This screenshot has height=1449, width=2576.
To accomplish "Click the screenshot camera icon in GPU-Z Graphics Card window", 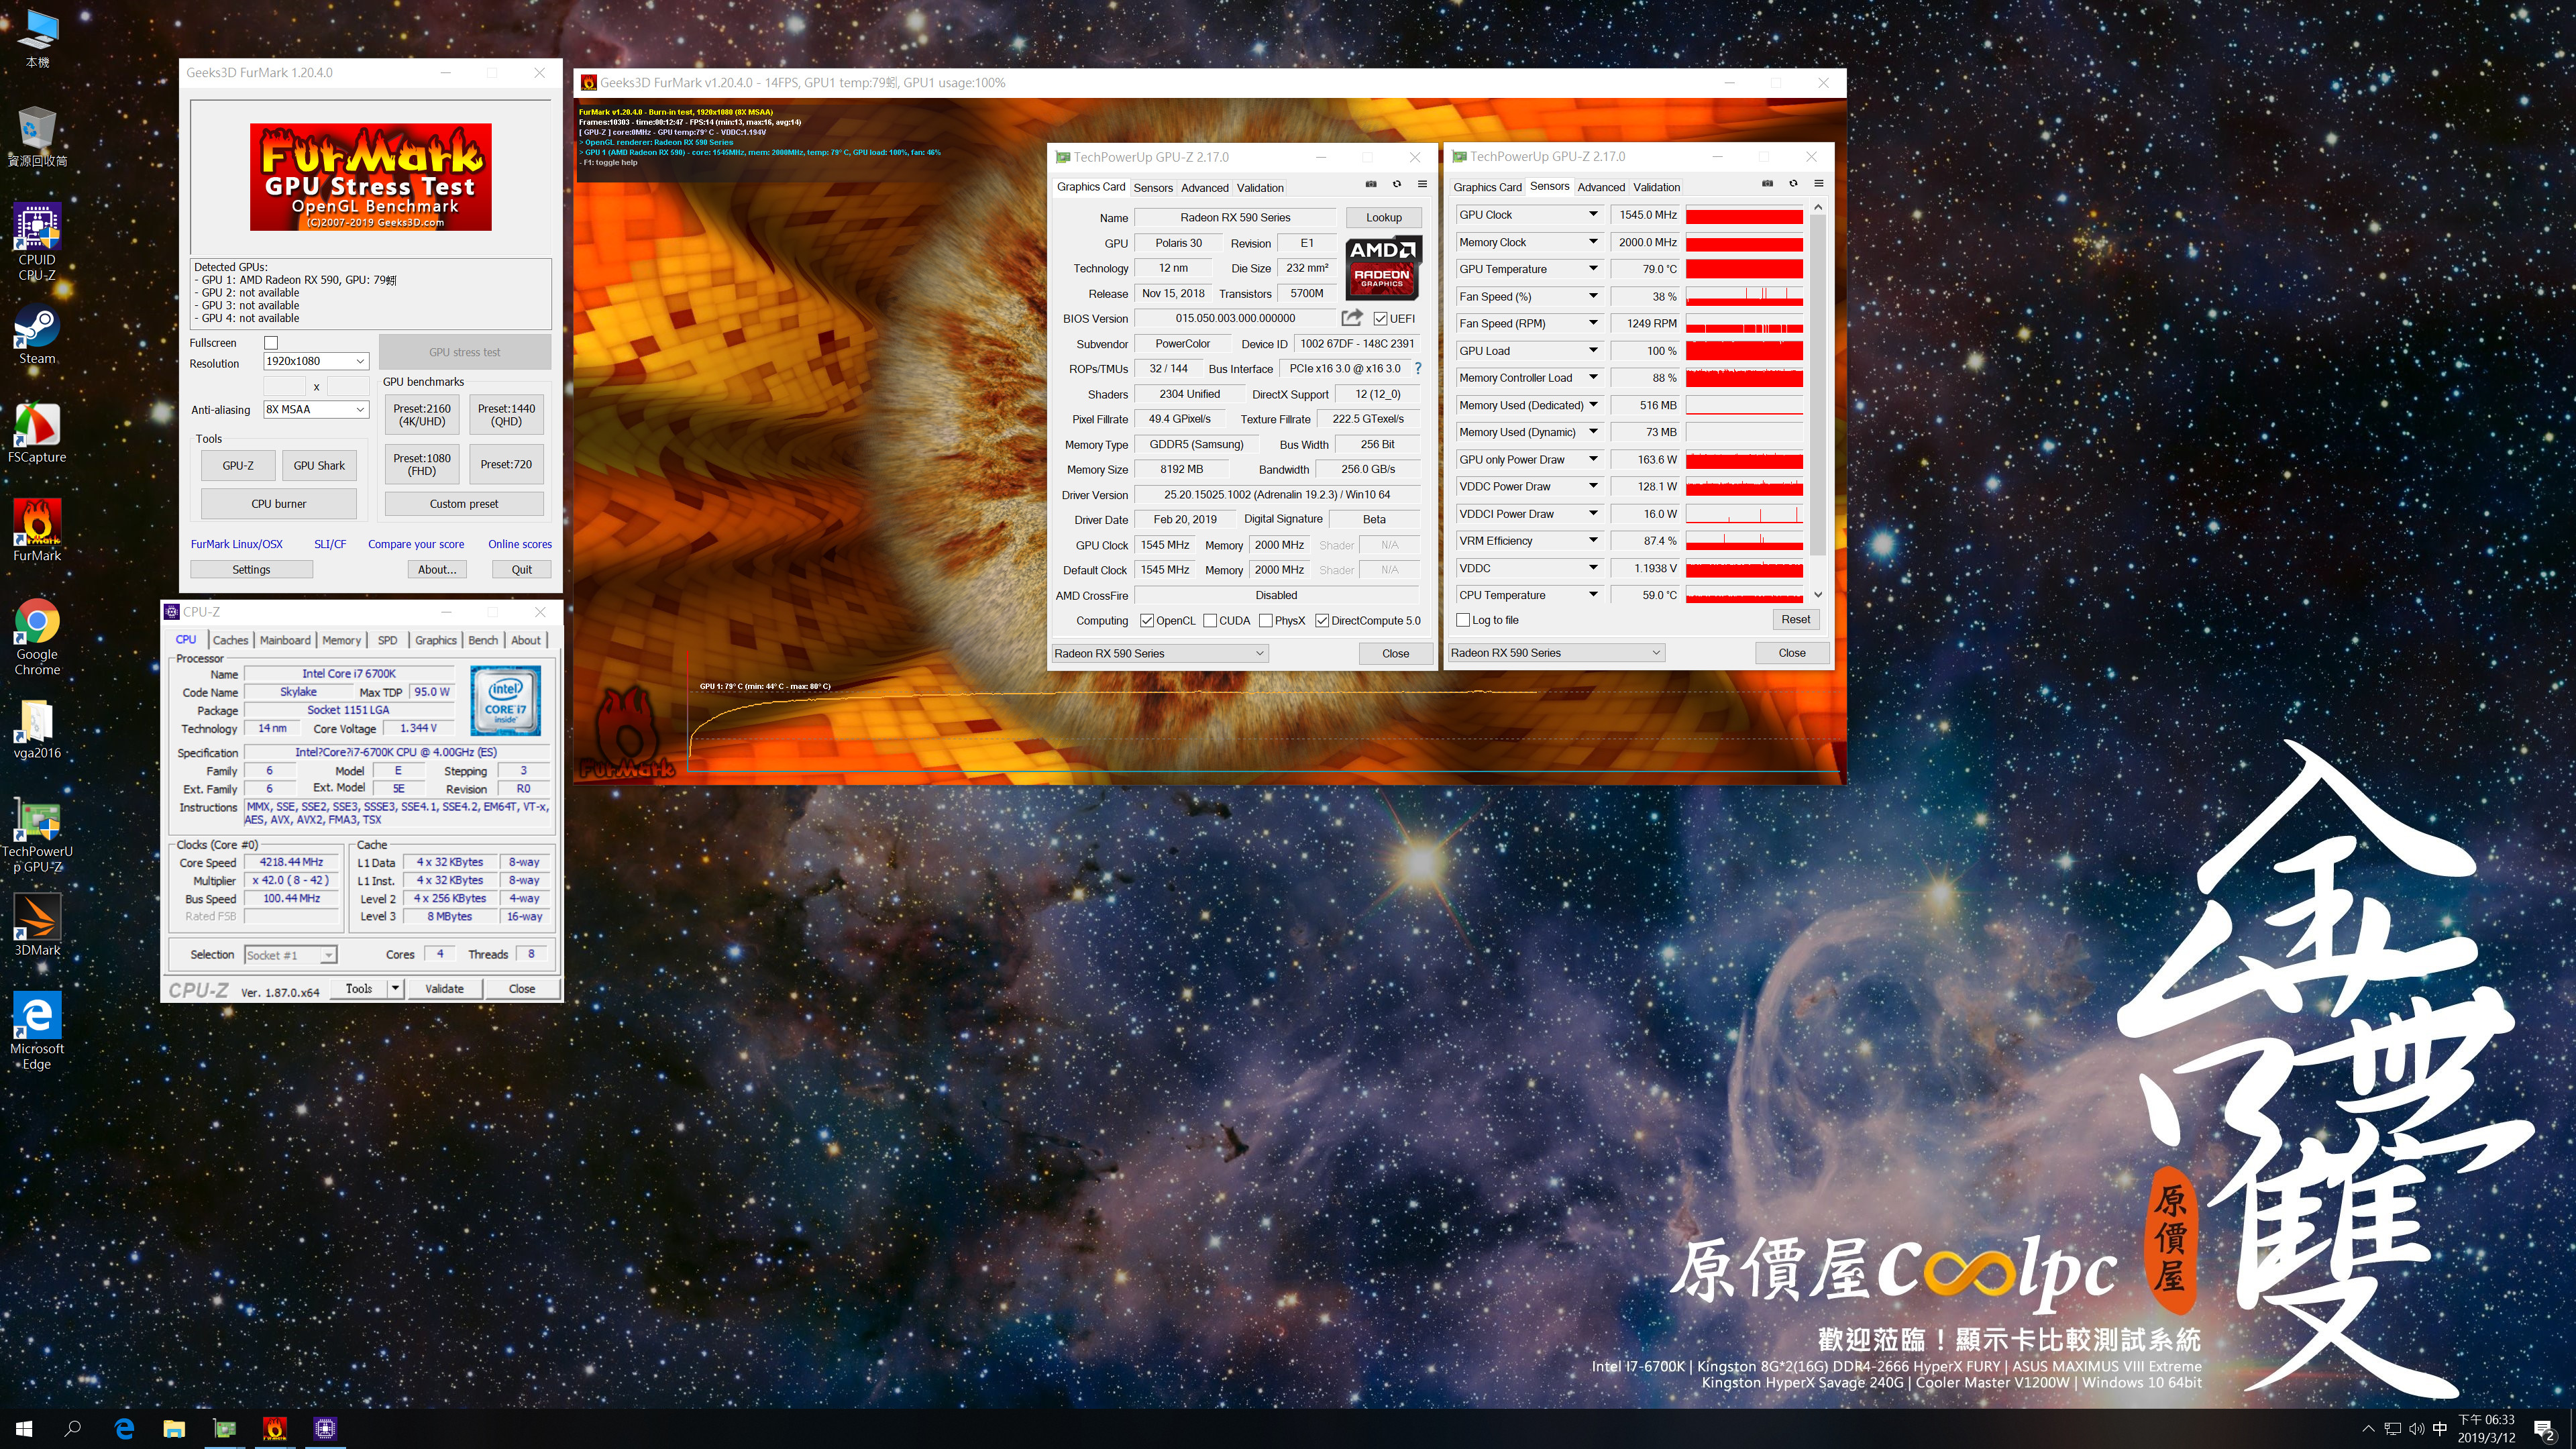I will 1371,184.
